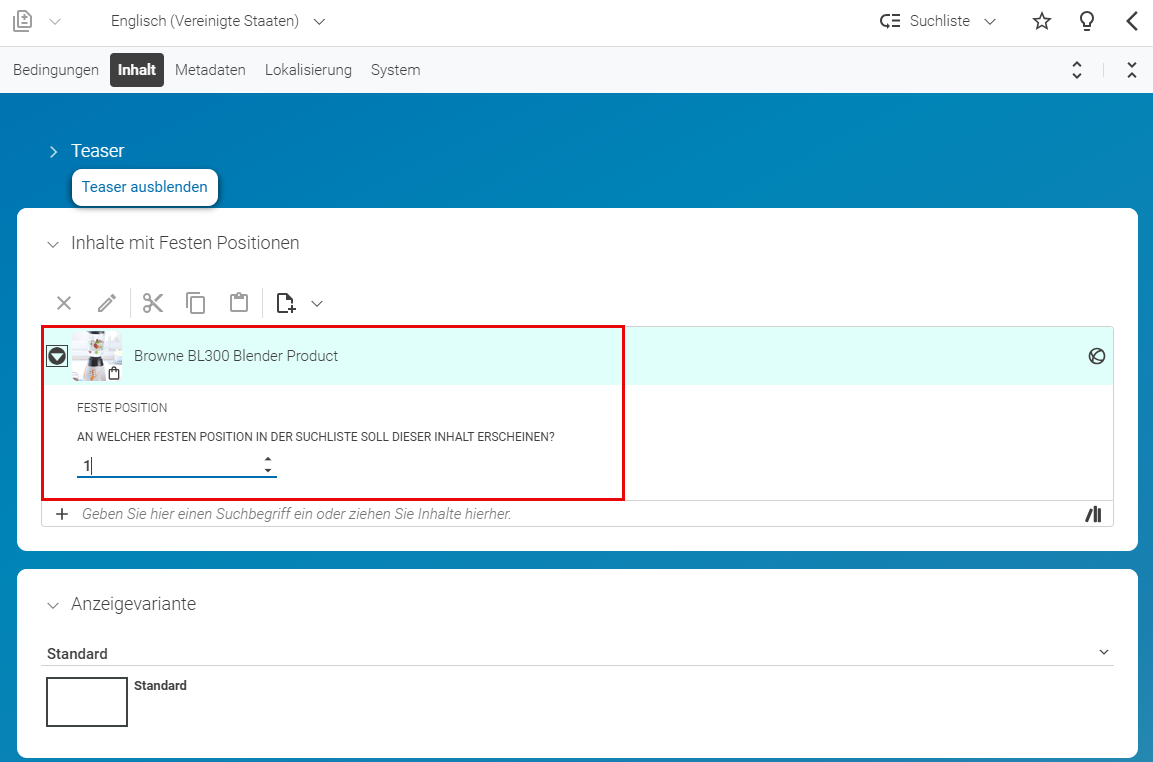Open the Lokalisierung tab

tap(308, 70)
